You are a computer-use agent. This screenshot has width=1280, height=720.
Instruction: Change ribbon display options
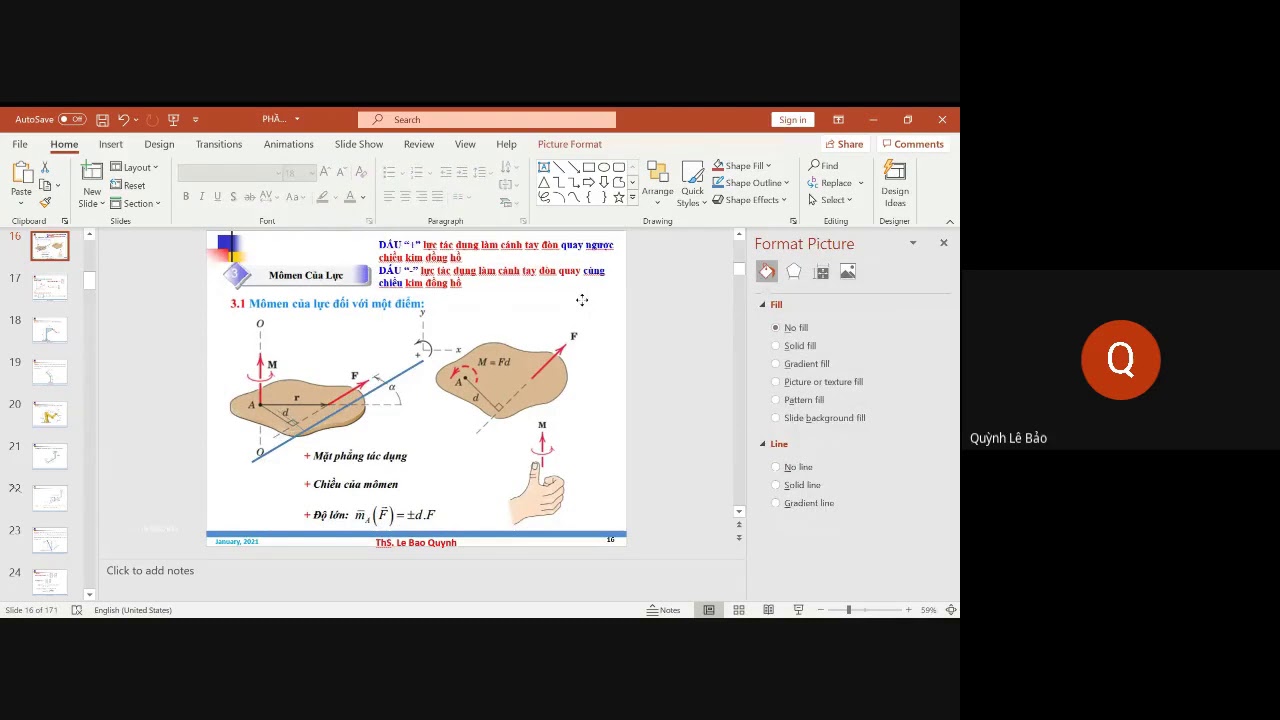[838, 120]
